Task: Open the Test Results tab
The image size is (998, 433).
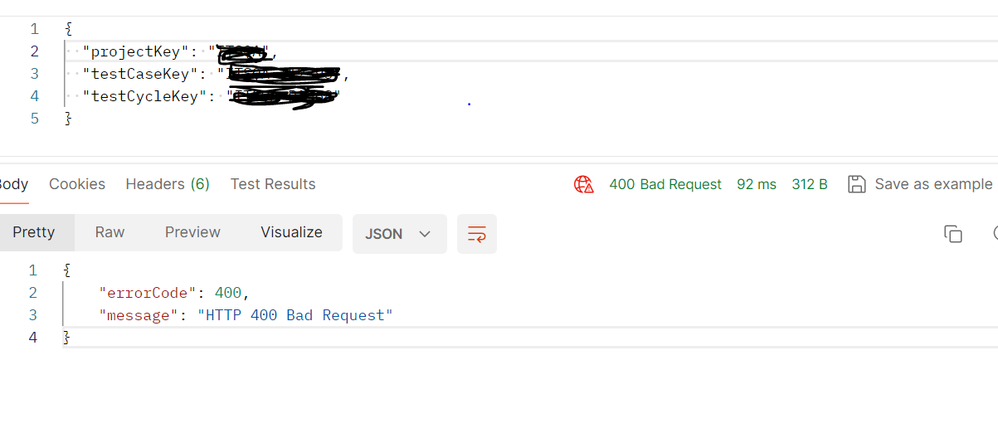Action: (x=273, y=184)
